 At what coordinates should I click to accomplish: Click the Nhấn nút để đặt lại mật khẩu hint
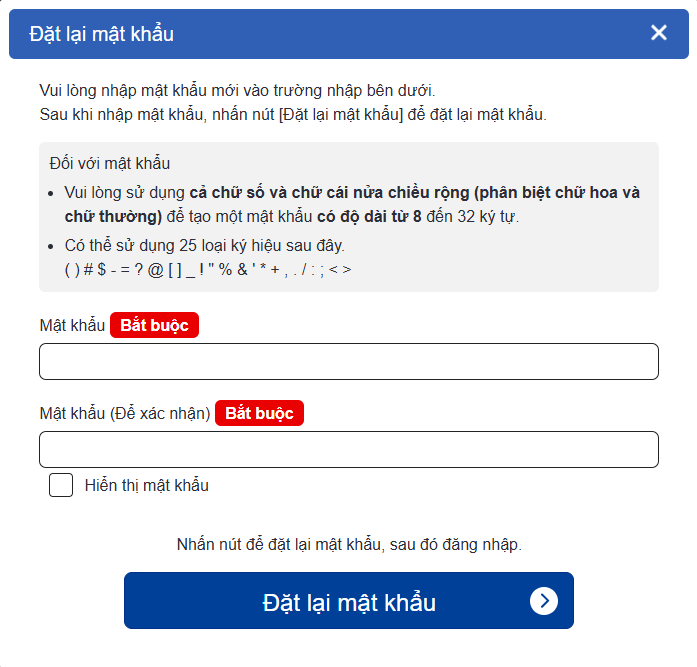[349, 545]
